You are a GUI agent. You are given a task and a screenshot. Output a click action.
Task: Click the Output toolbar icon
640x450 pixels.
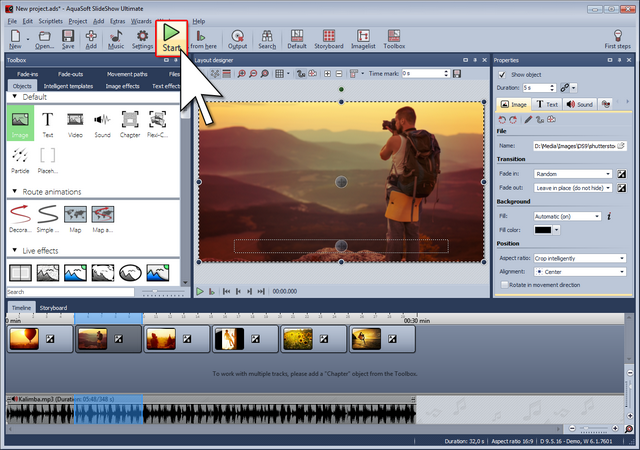pos(237,39)
